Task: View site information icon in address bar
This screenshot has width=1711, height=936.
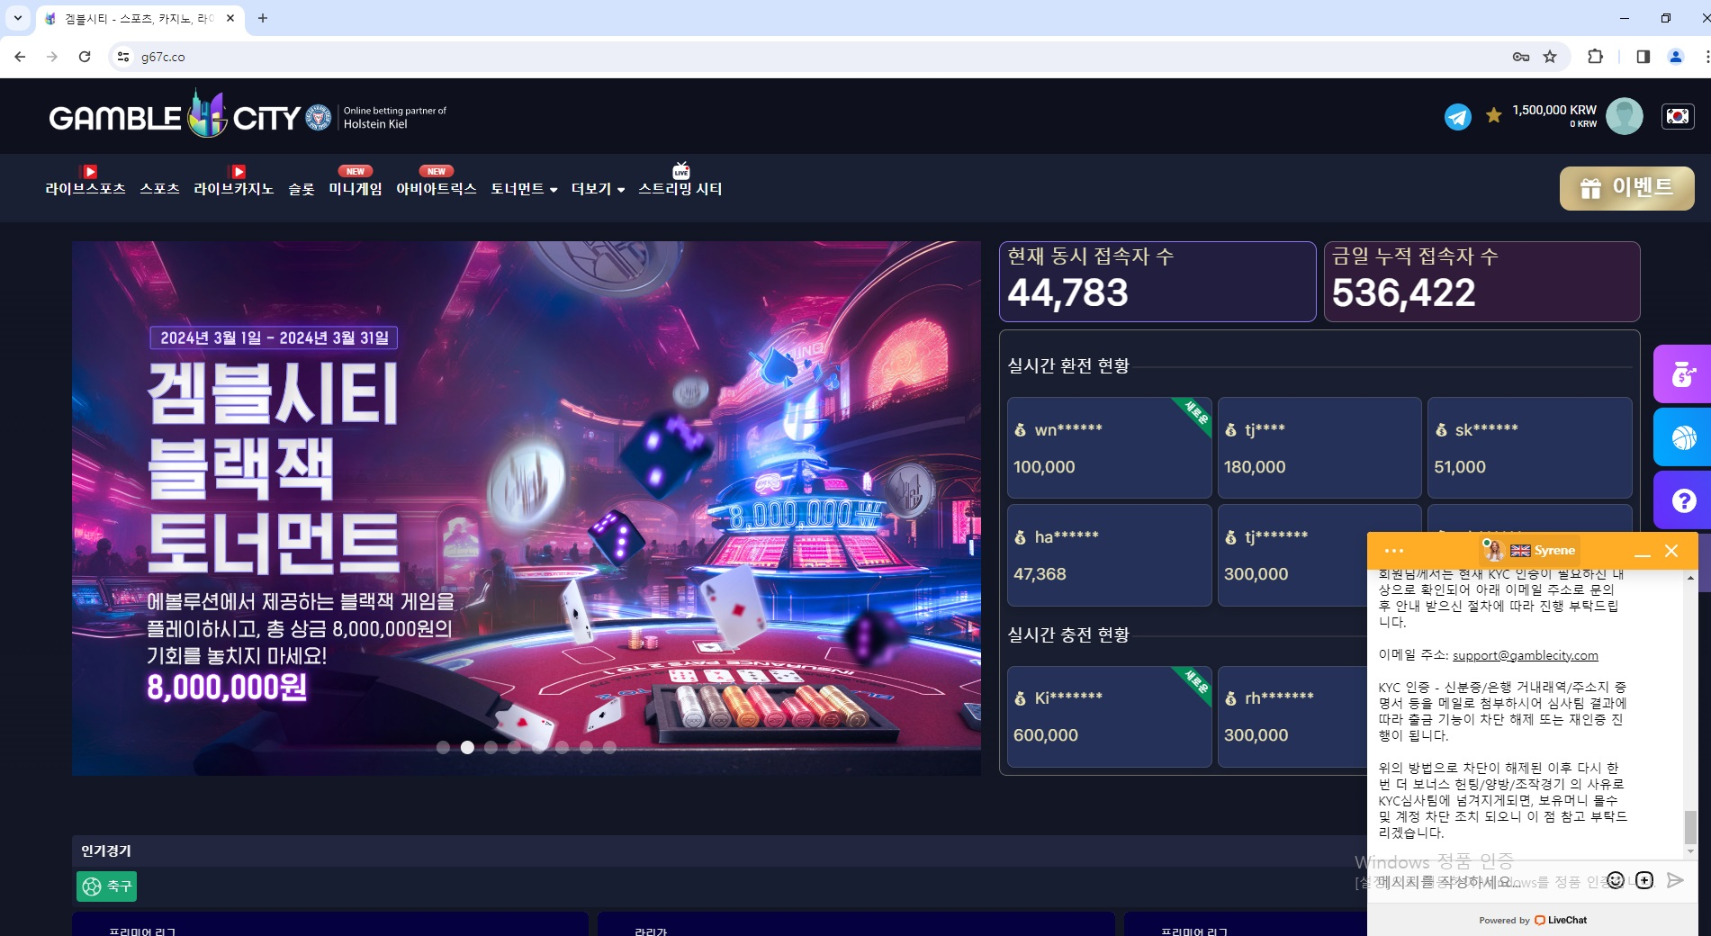Action: [x=123, y=57]
